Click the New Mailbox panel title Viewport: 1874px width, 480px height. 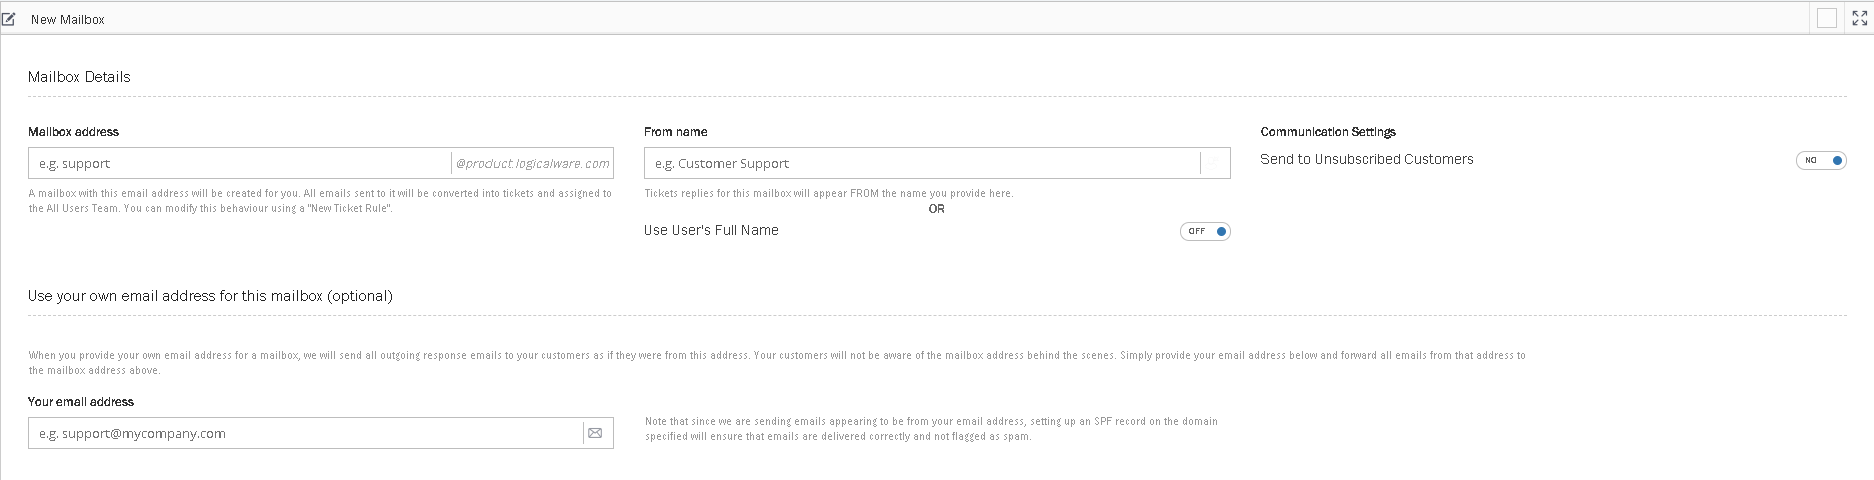click(x=68, y=19)
